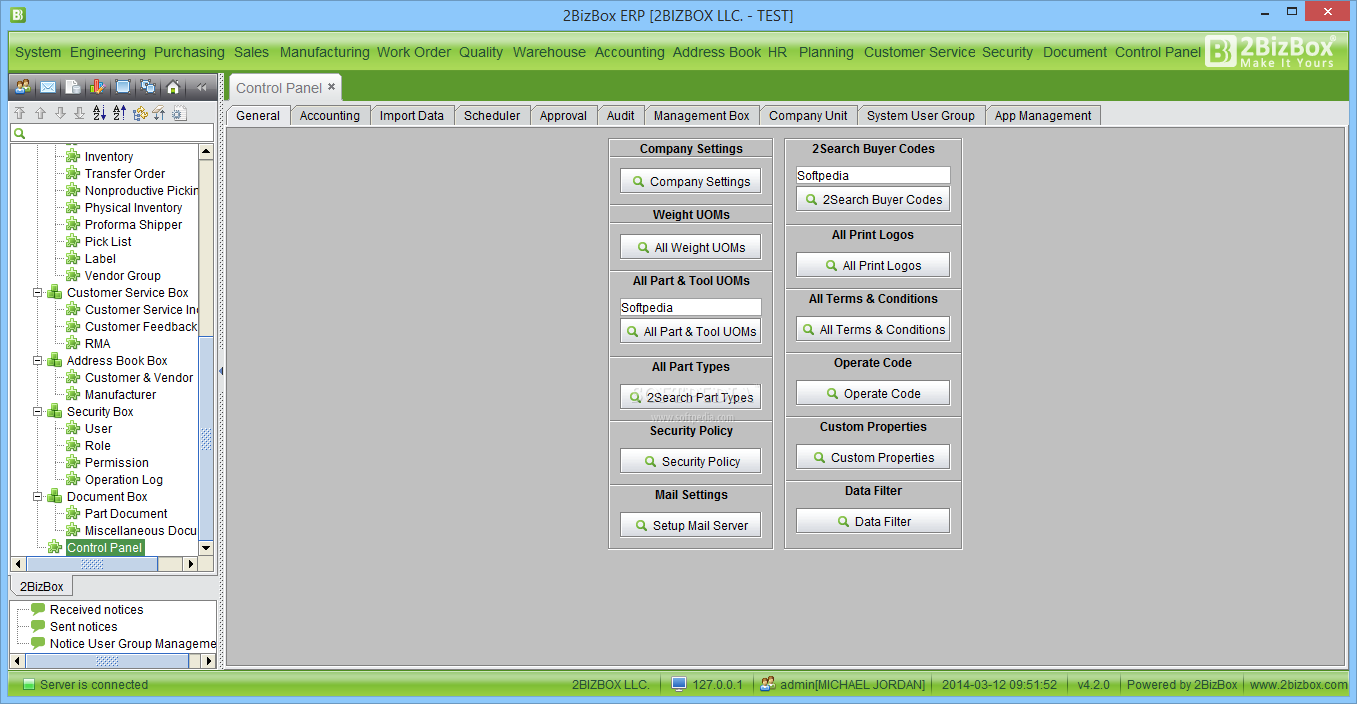Open the Accounting menu in menu bar
Screen dimensions: 1357x704
[629, 52]
